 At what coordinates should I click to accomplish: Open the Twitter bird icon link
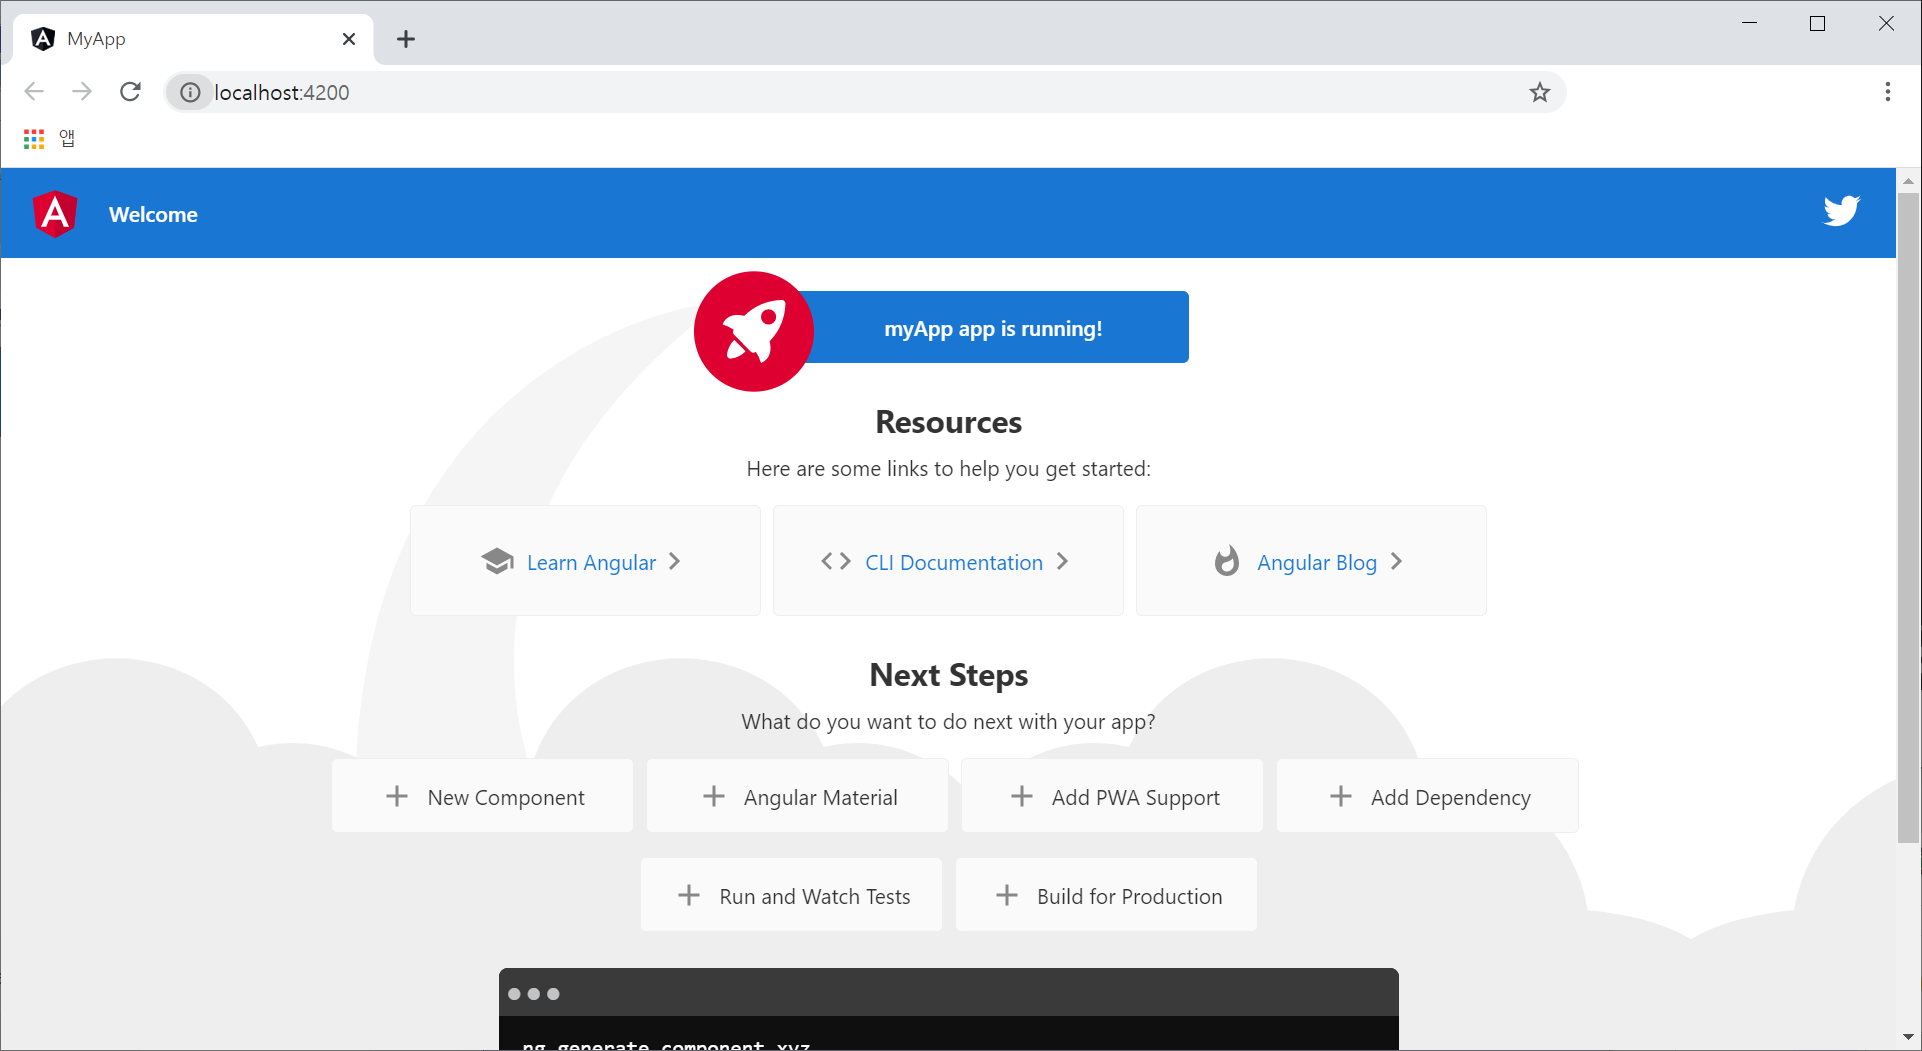click(1841, 211)
